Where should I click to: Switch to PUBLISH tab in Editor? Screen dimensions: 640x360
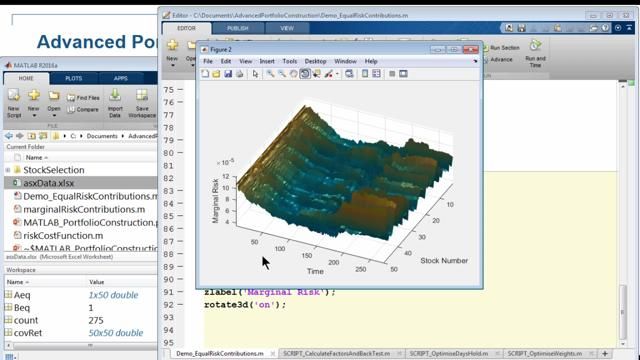coord(238,28)
